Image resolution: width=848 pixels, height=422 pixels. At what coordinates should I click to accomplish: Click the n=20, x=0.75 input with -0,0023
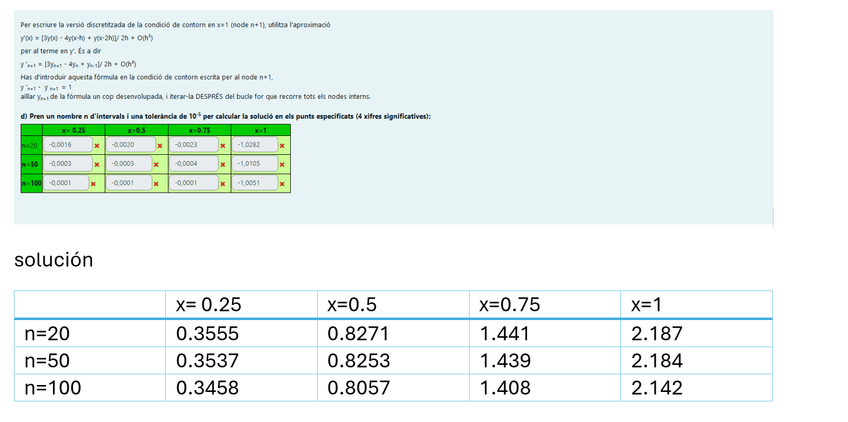click(192, 145)
